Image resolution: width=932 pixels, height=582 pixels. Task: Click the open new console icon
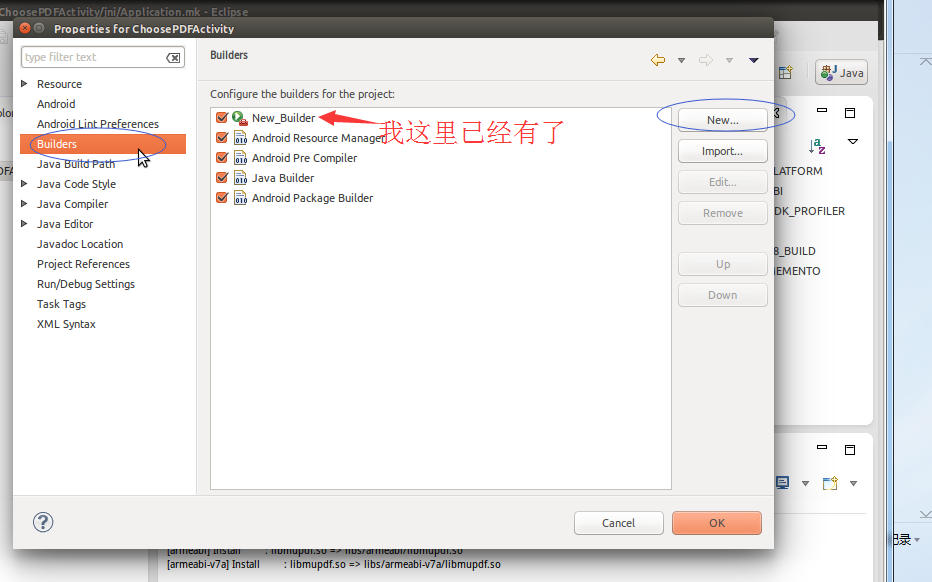coord(830,483)
